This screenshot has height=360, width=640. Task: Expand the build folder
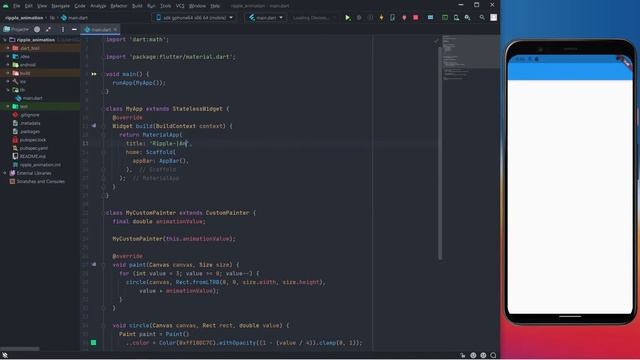(x=8, y=73)
